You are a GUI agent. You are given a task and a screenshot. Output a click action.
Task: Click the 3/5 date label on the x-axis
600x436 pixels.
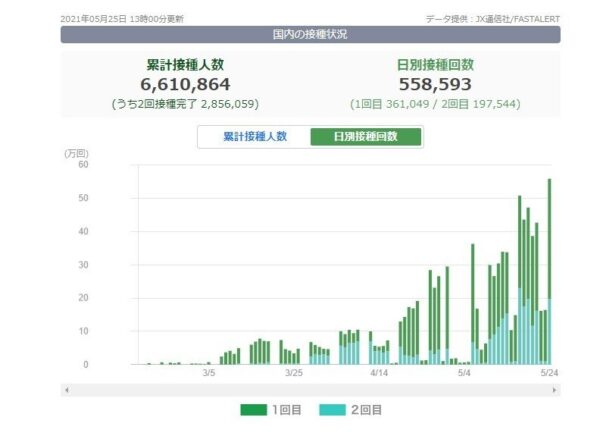point(209,373)
